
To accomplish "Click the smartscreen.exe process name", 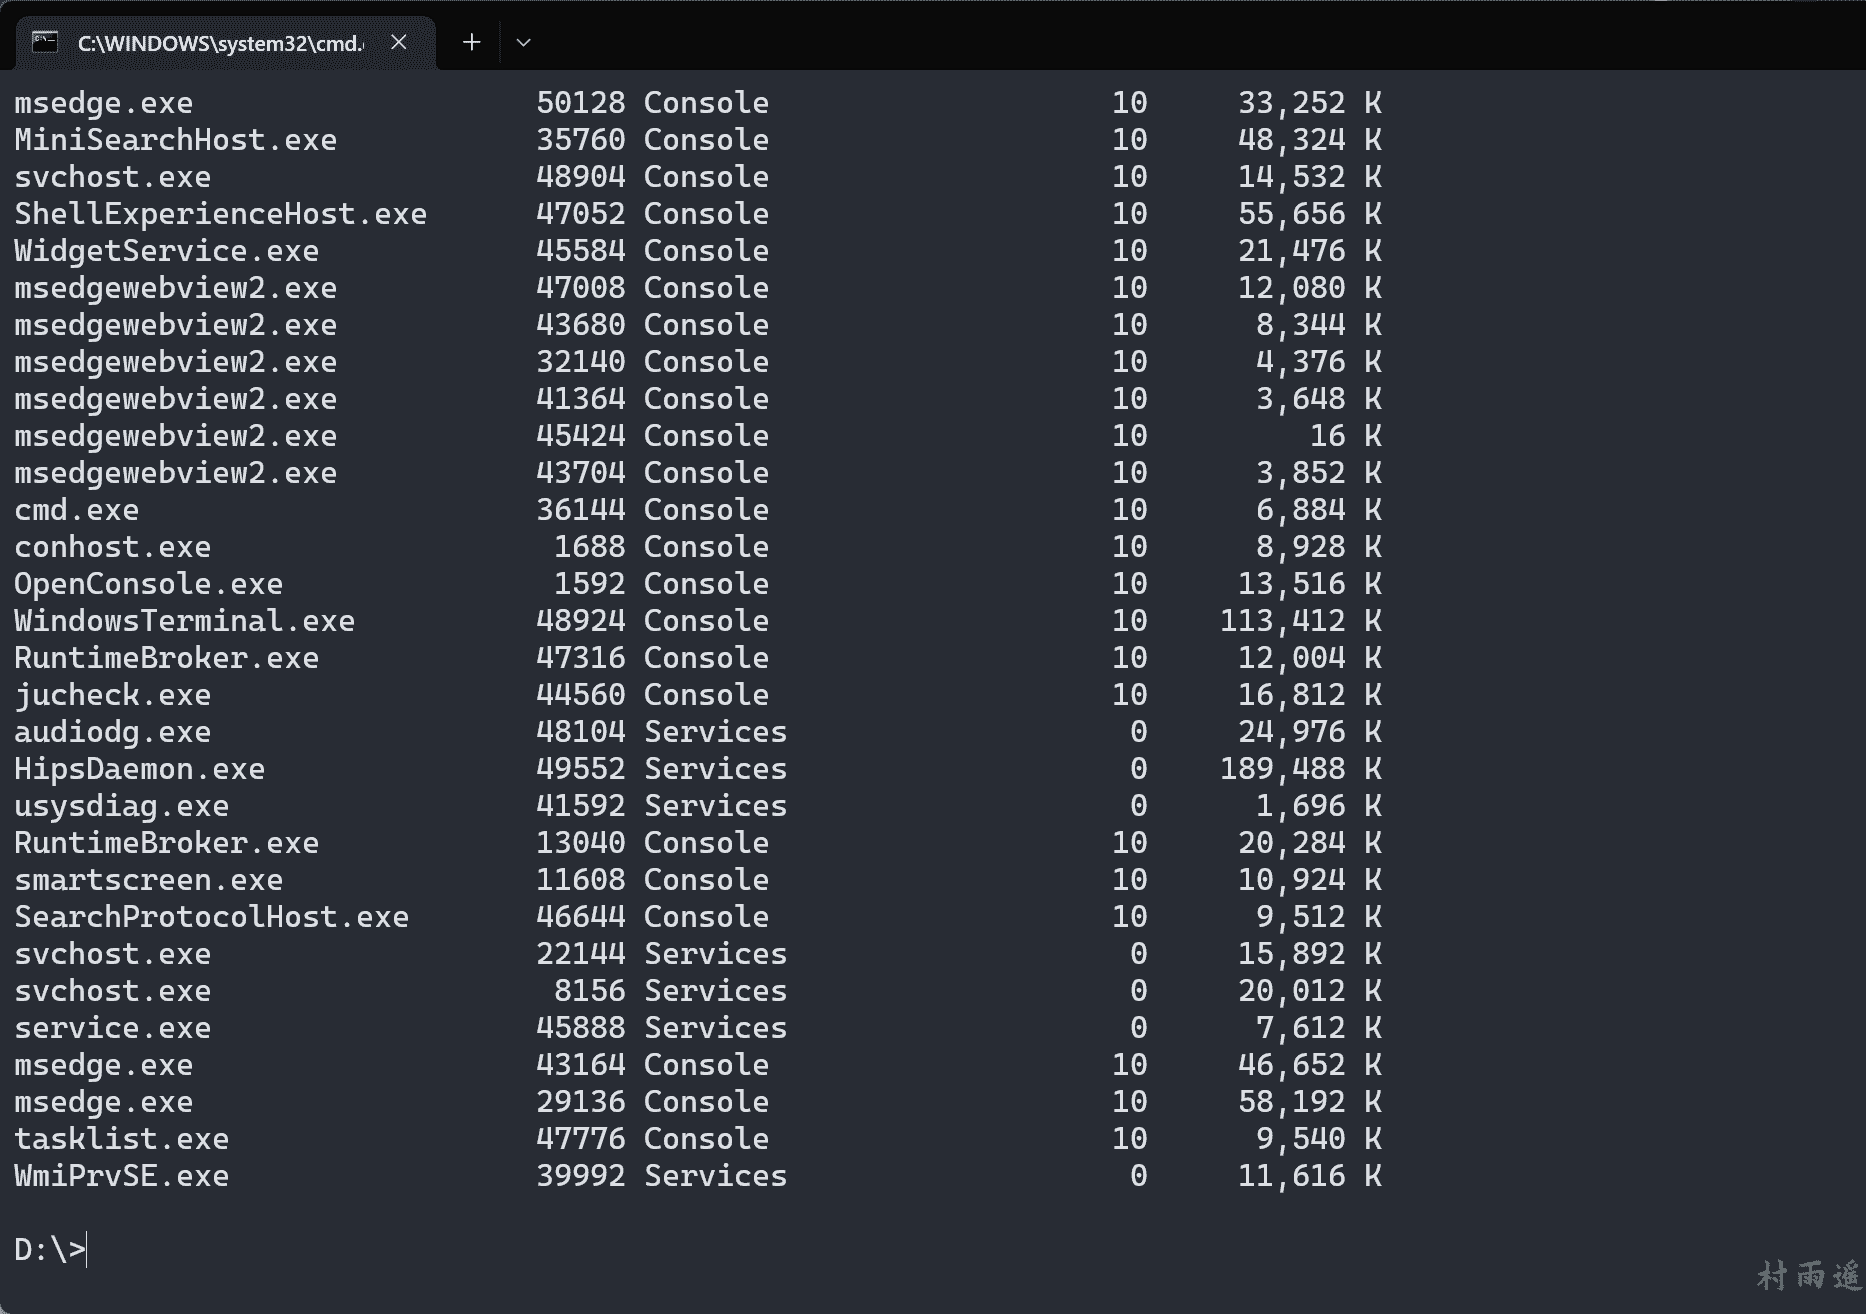I will [x=148, y=880].
